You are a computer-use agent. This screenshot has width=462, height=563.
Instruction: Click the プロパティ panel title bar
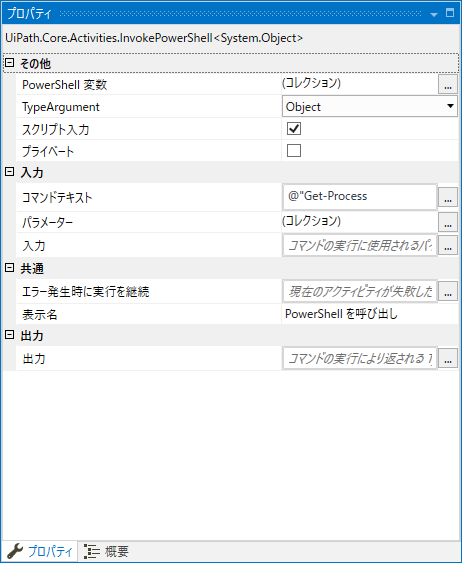click(x=231, y=14)
